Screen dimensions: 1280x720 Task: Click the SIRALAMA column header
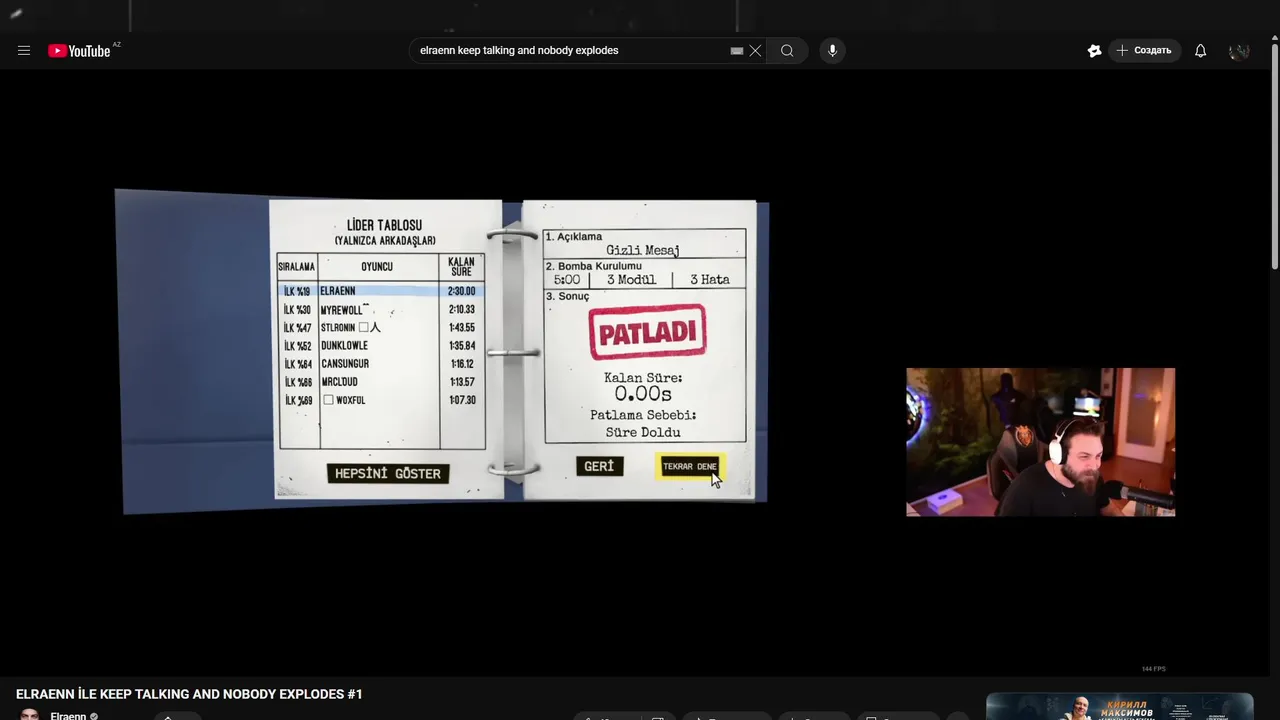(x=297, y=267)
